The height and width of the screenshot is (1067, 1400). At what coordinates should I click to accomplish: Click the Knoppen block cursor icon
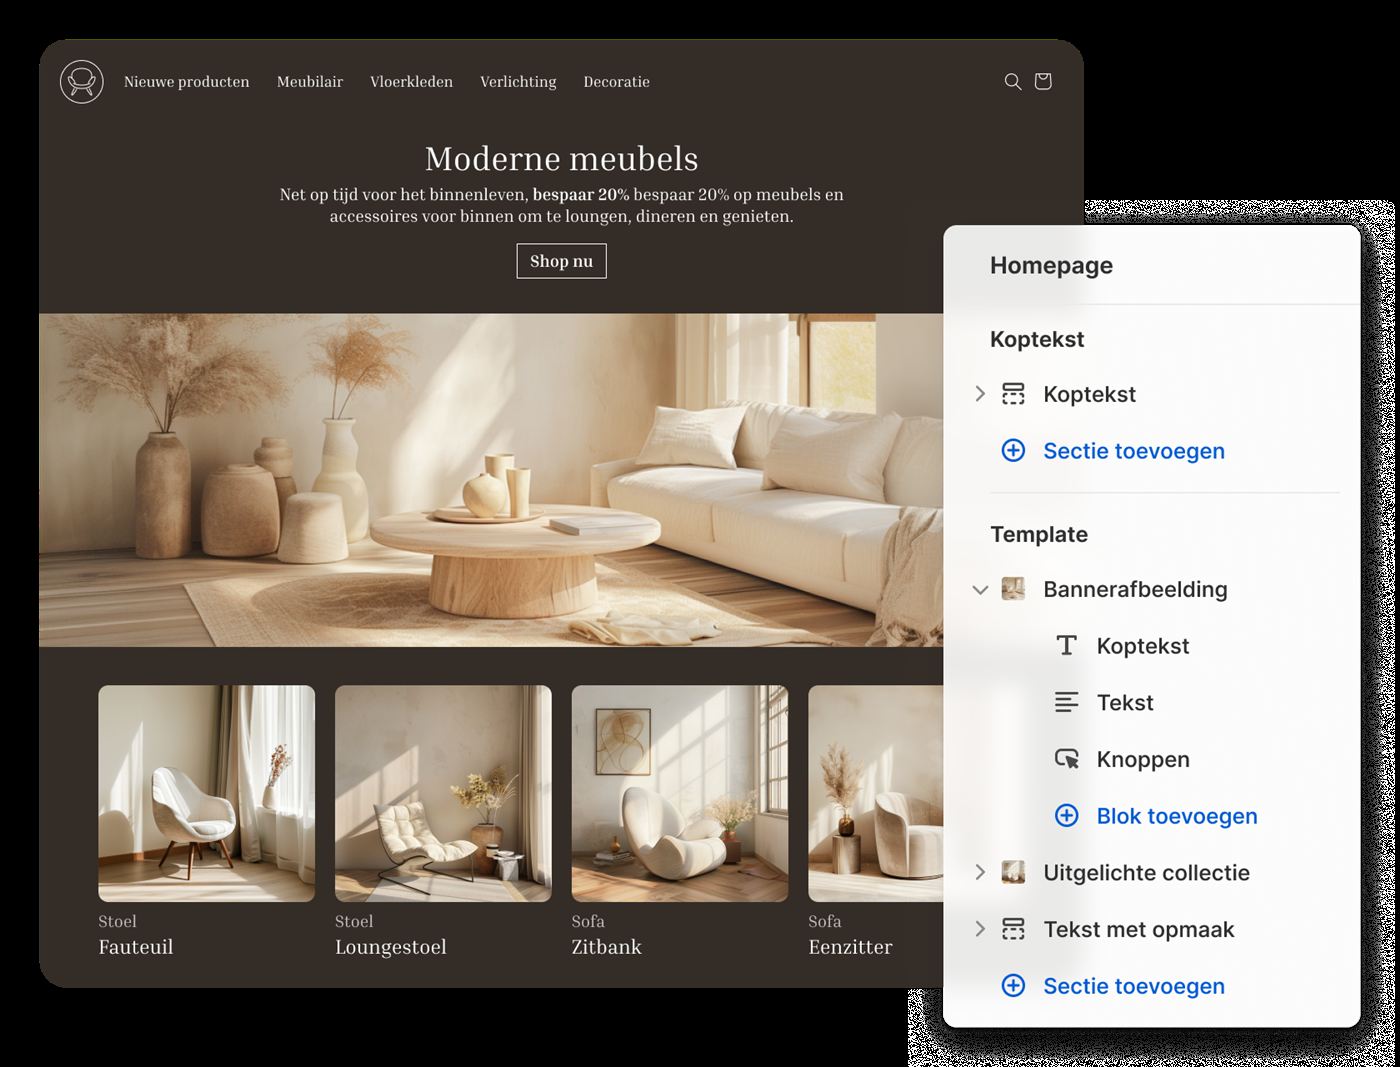(1067, 759)
